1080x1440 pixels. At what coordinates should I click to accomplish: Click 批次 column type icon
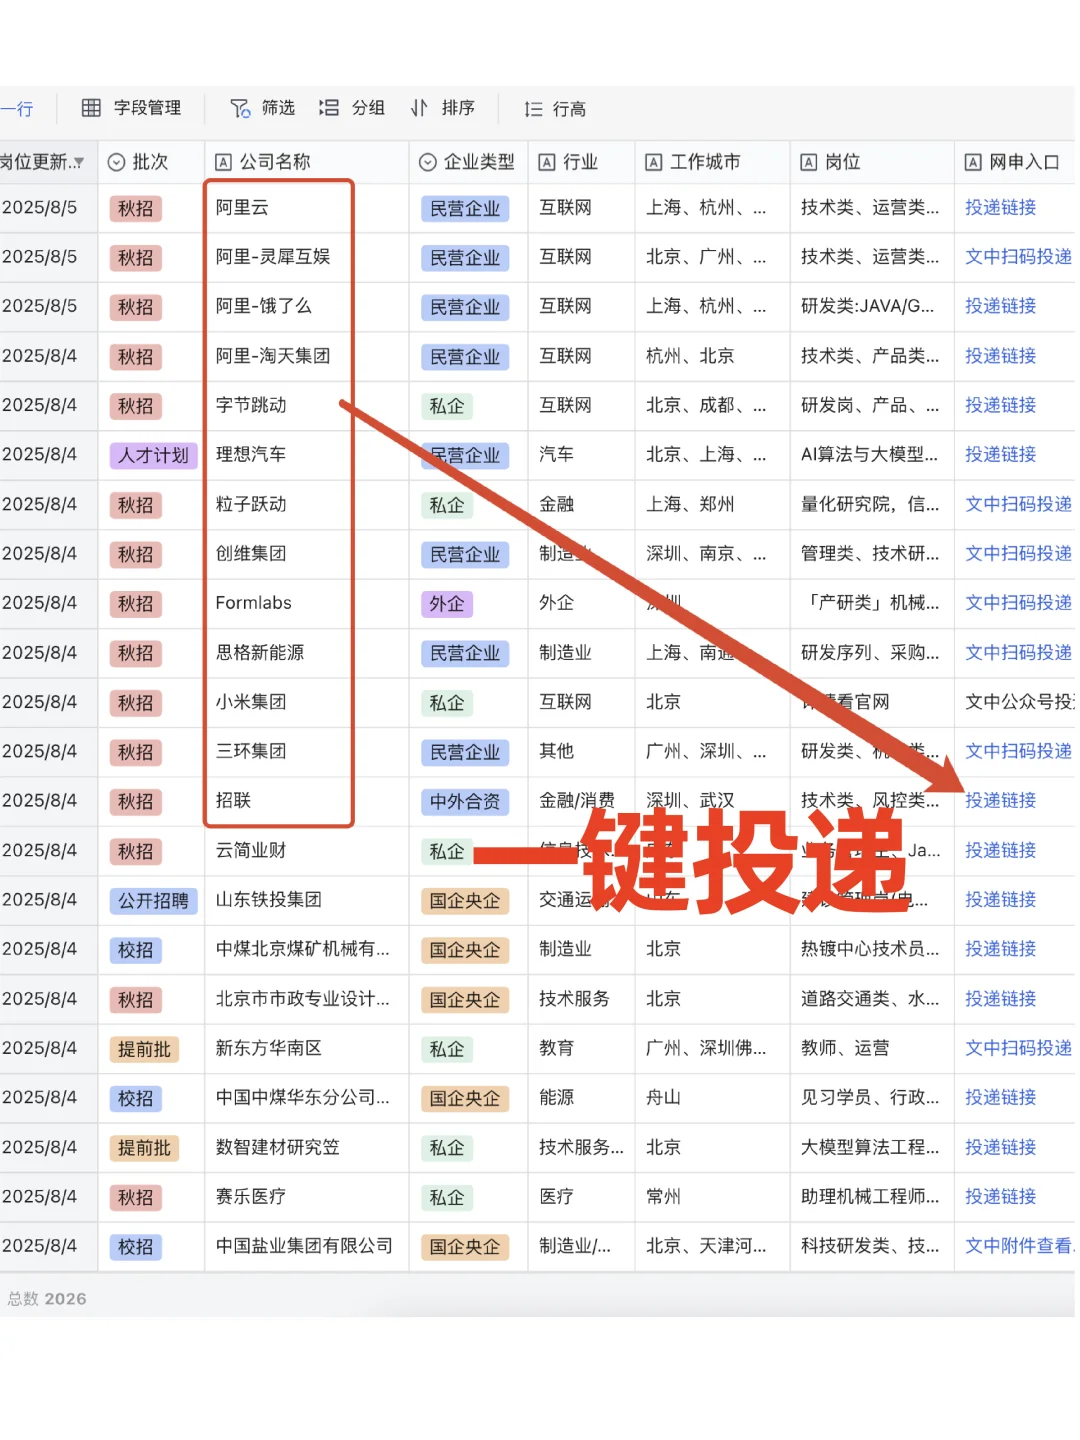tap(116, 162)
